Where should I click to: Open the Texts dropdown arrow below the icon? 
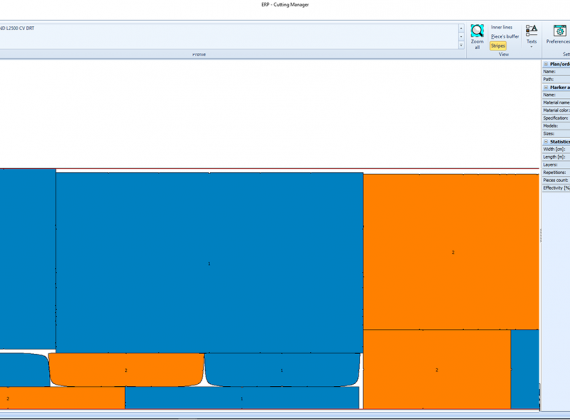pyautogui.click(x=531, y=47)
